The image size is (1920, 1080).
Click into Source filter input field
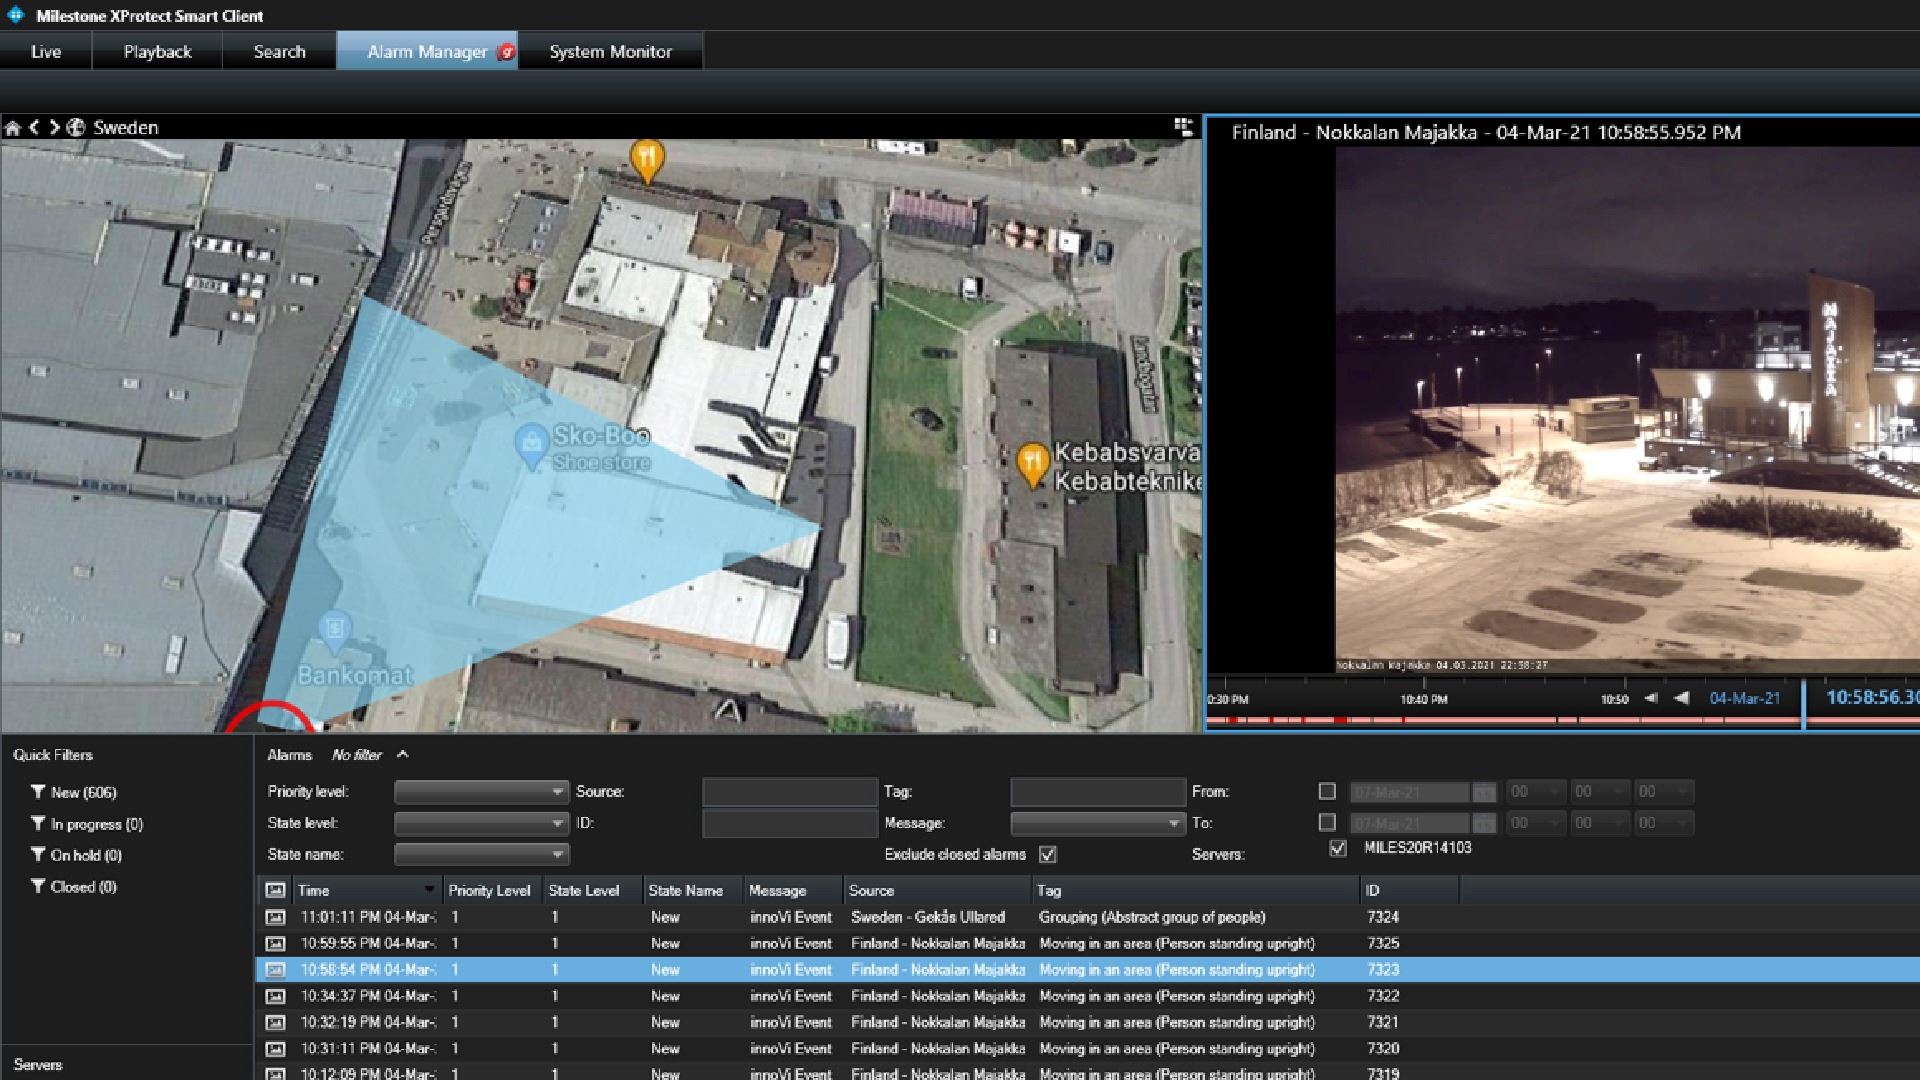point(789,792)
